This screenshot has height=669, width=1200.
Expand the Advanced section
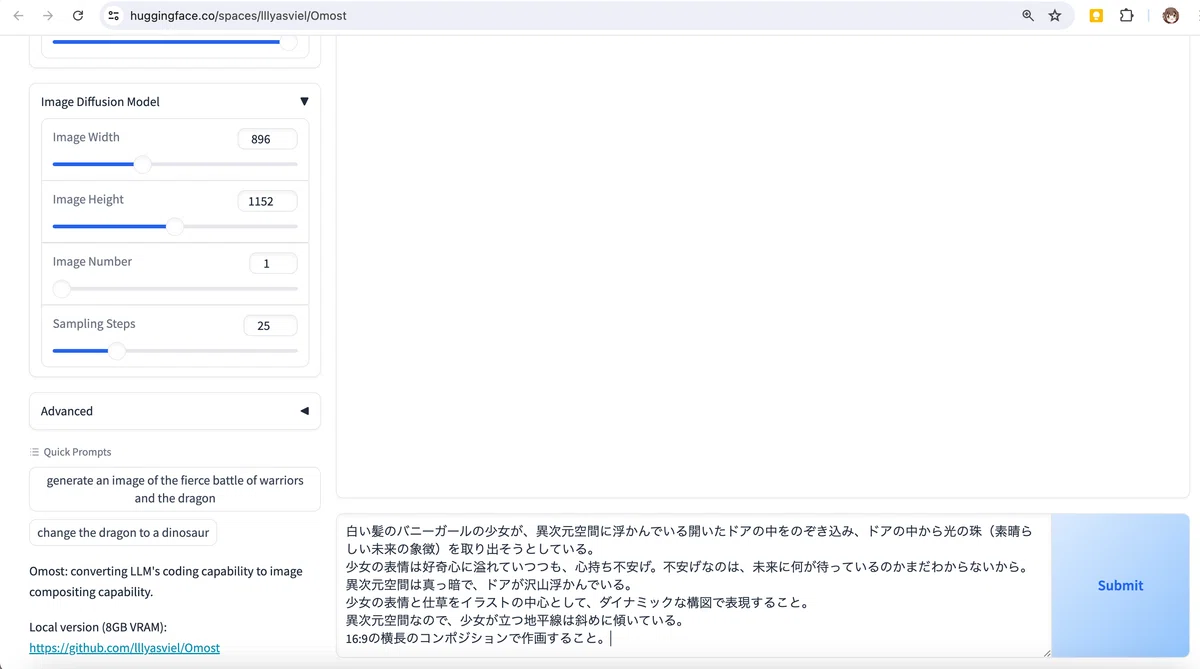tap(304, 411)
